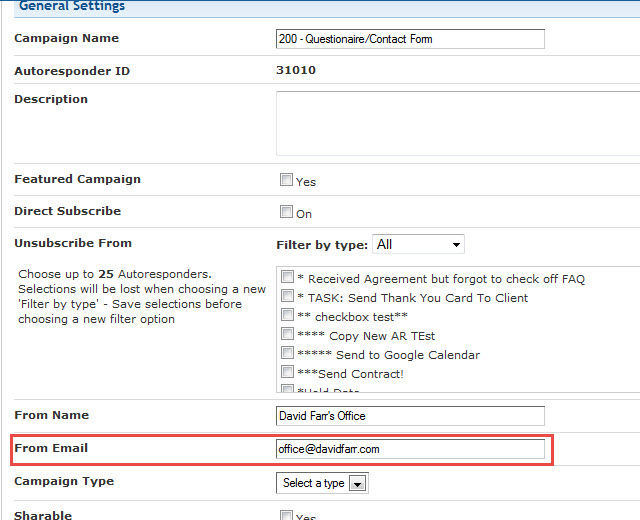The height and width of the screenshot is (520, 640).
Task: Select the '** checkbox test**' autoresponder checkbox
Action: 288,316
